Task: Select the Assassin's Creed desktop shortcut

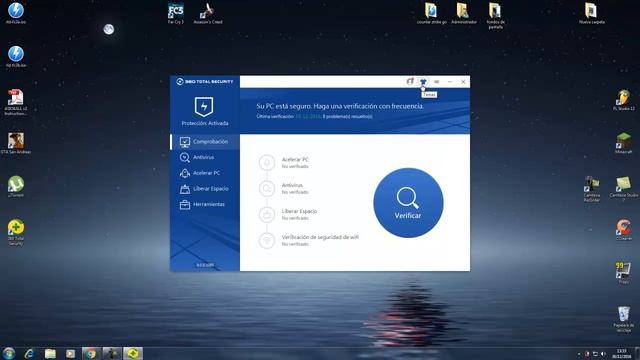Action: point(208,13)
